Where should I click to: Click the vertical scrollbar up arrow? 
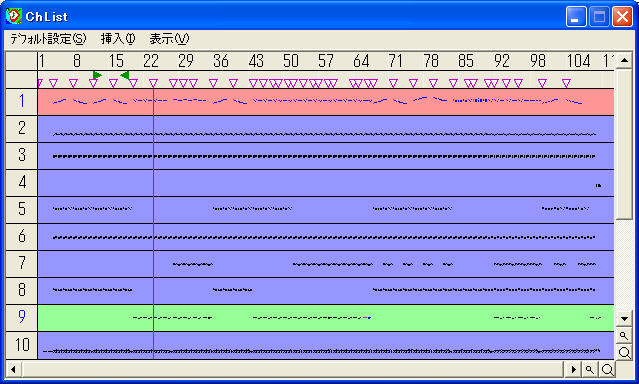[x=624, y=61]
